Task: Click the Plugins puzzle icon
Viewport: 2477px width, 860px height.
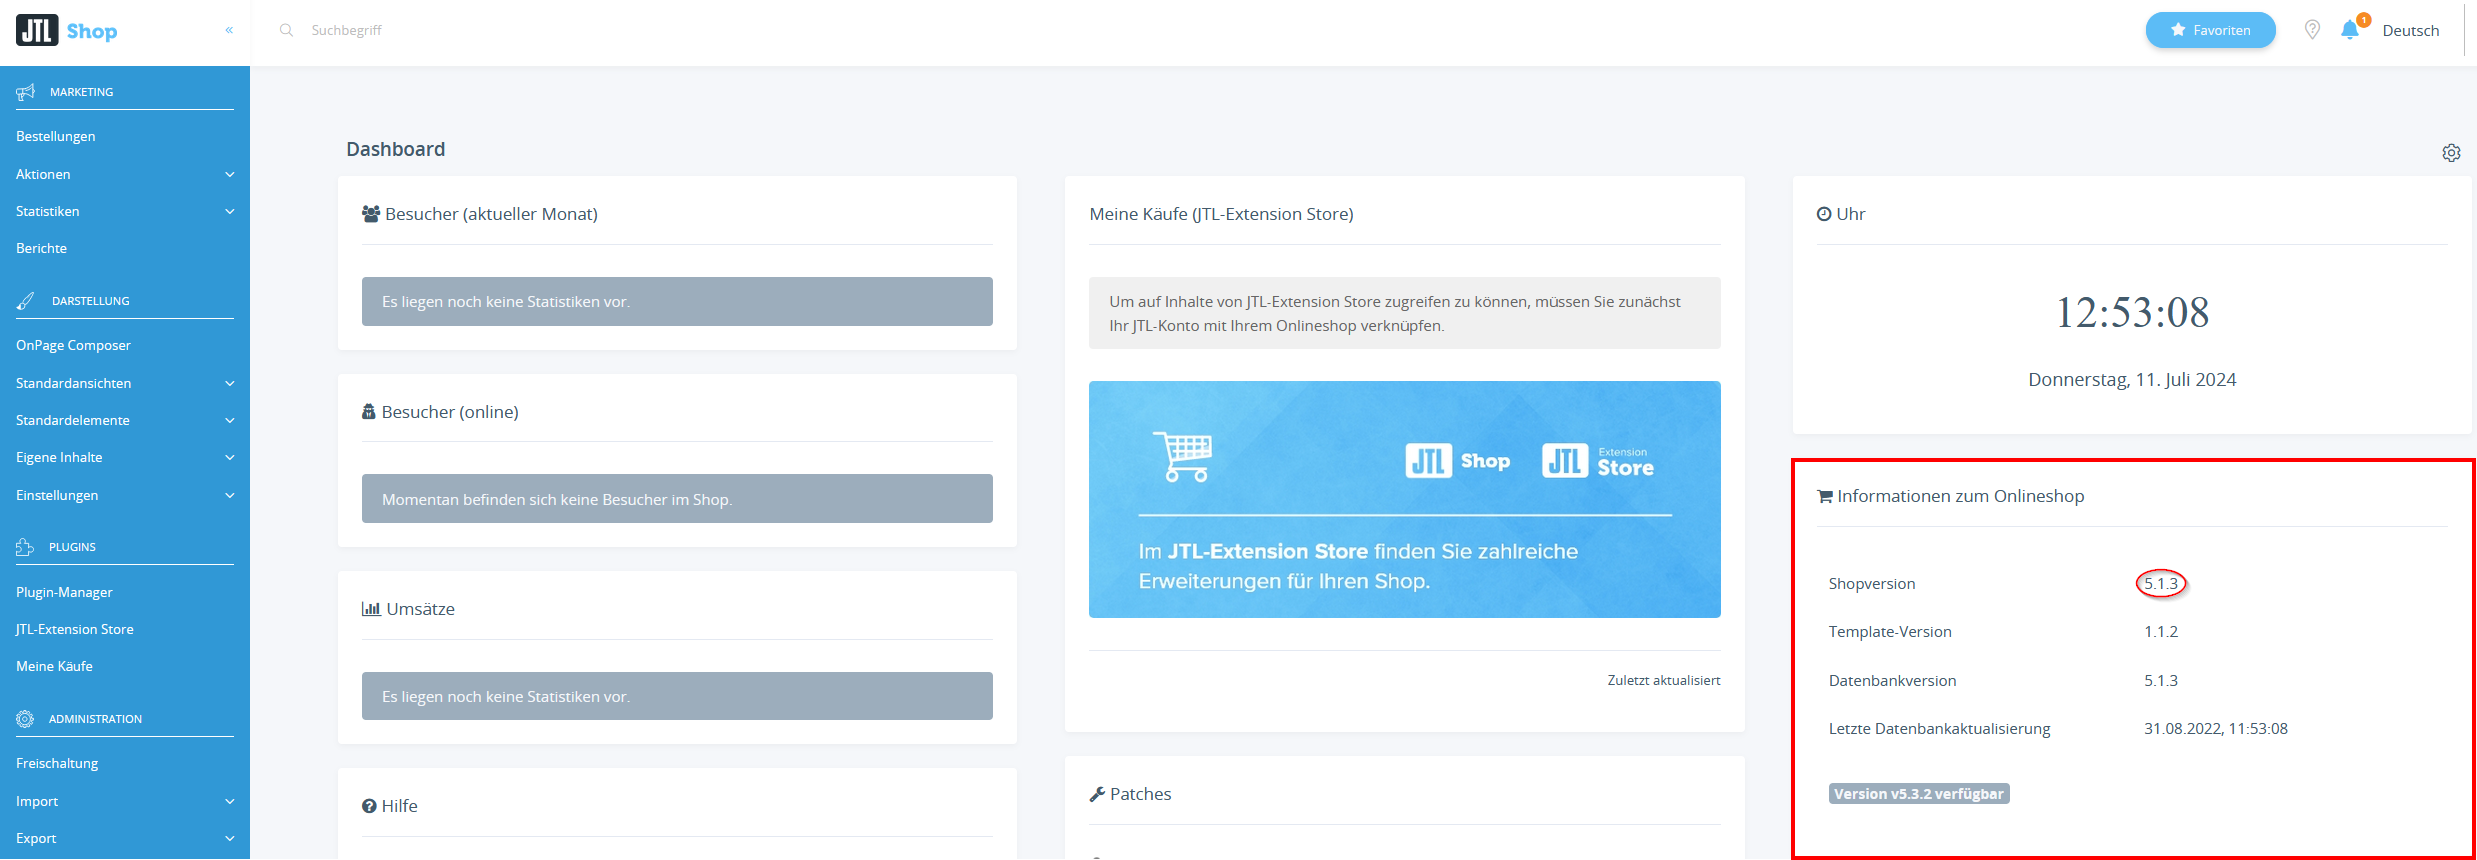Action: pyautogui.click(x=25, y=547)
